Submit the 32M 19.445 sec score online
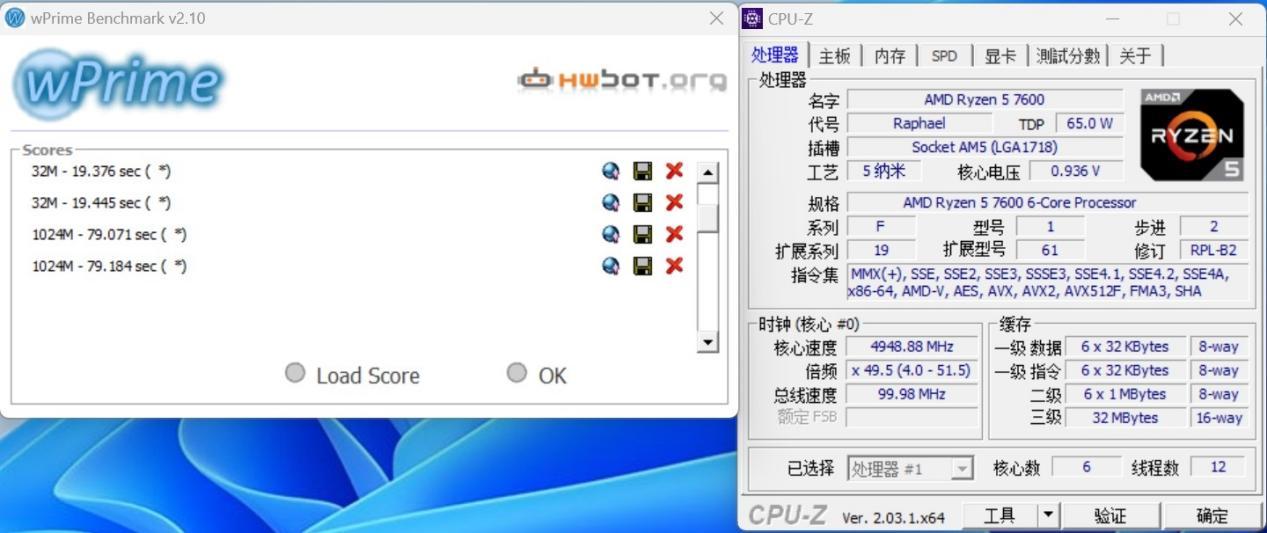The height and width of the screenshot is (533, 1267). (x=611, y=202)
